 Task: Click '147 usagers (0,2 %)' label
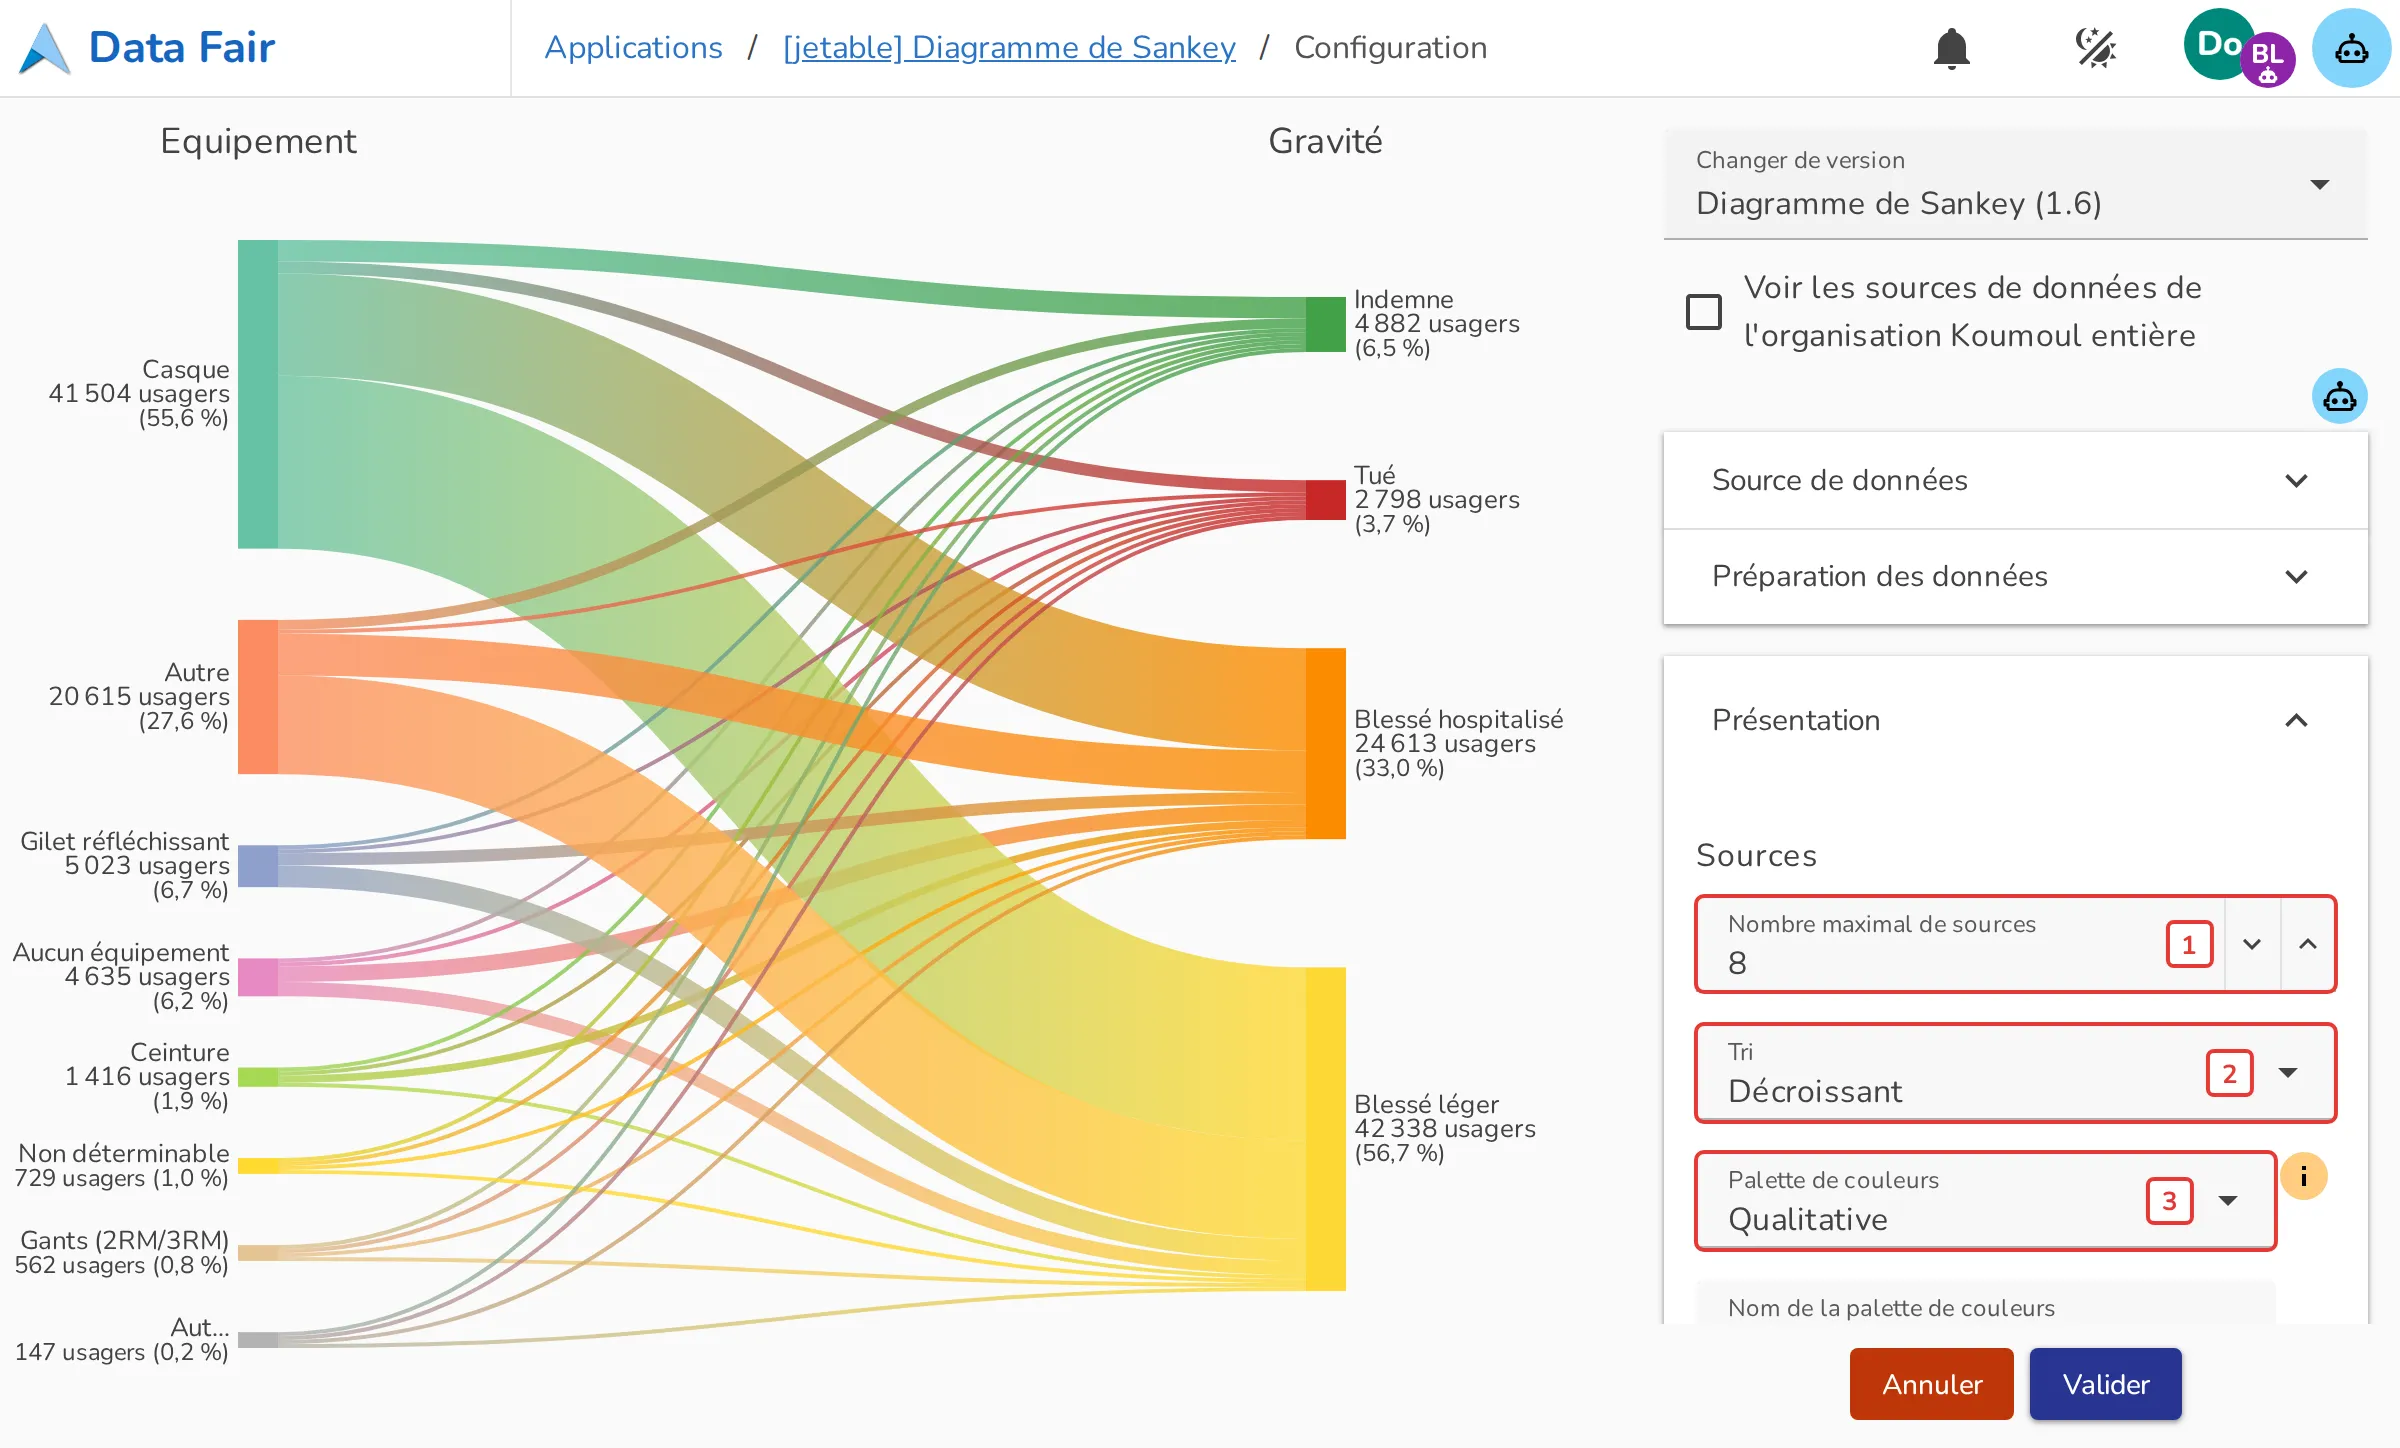click(x=121, y=1352)
